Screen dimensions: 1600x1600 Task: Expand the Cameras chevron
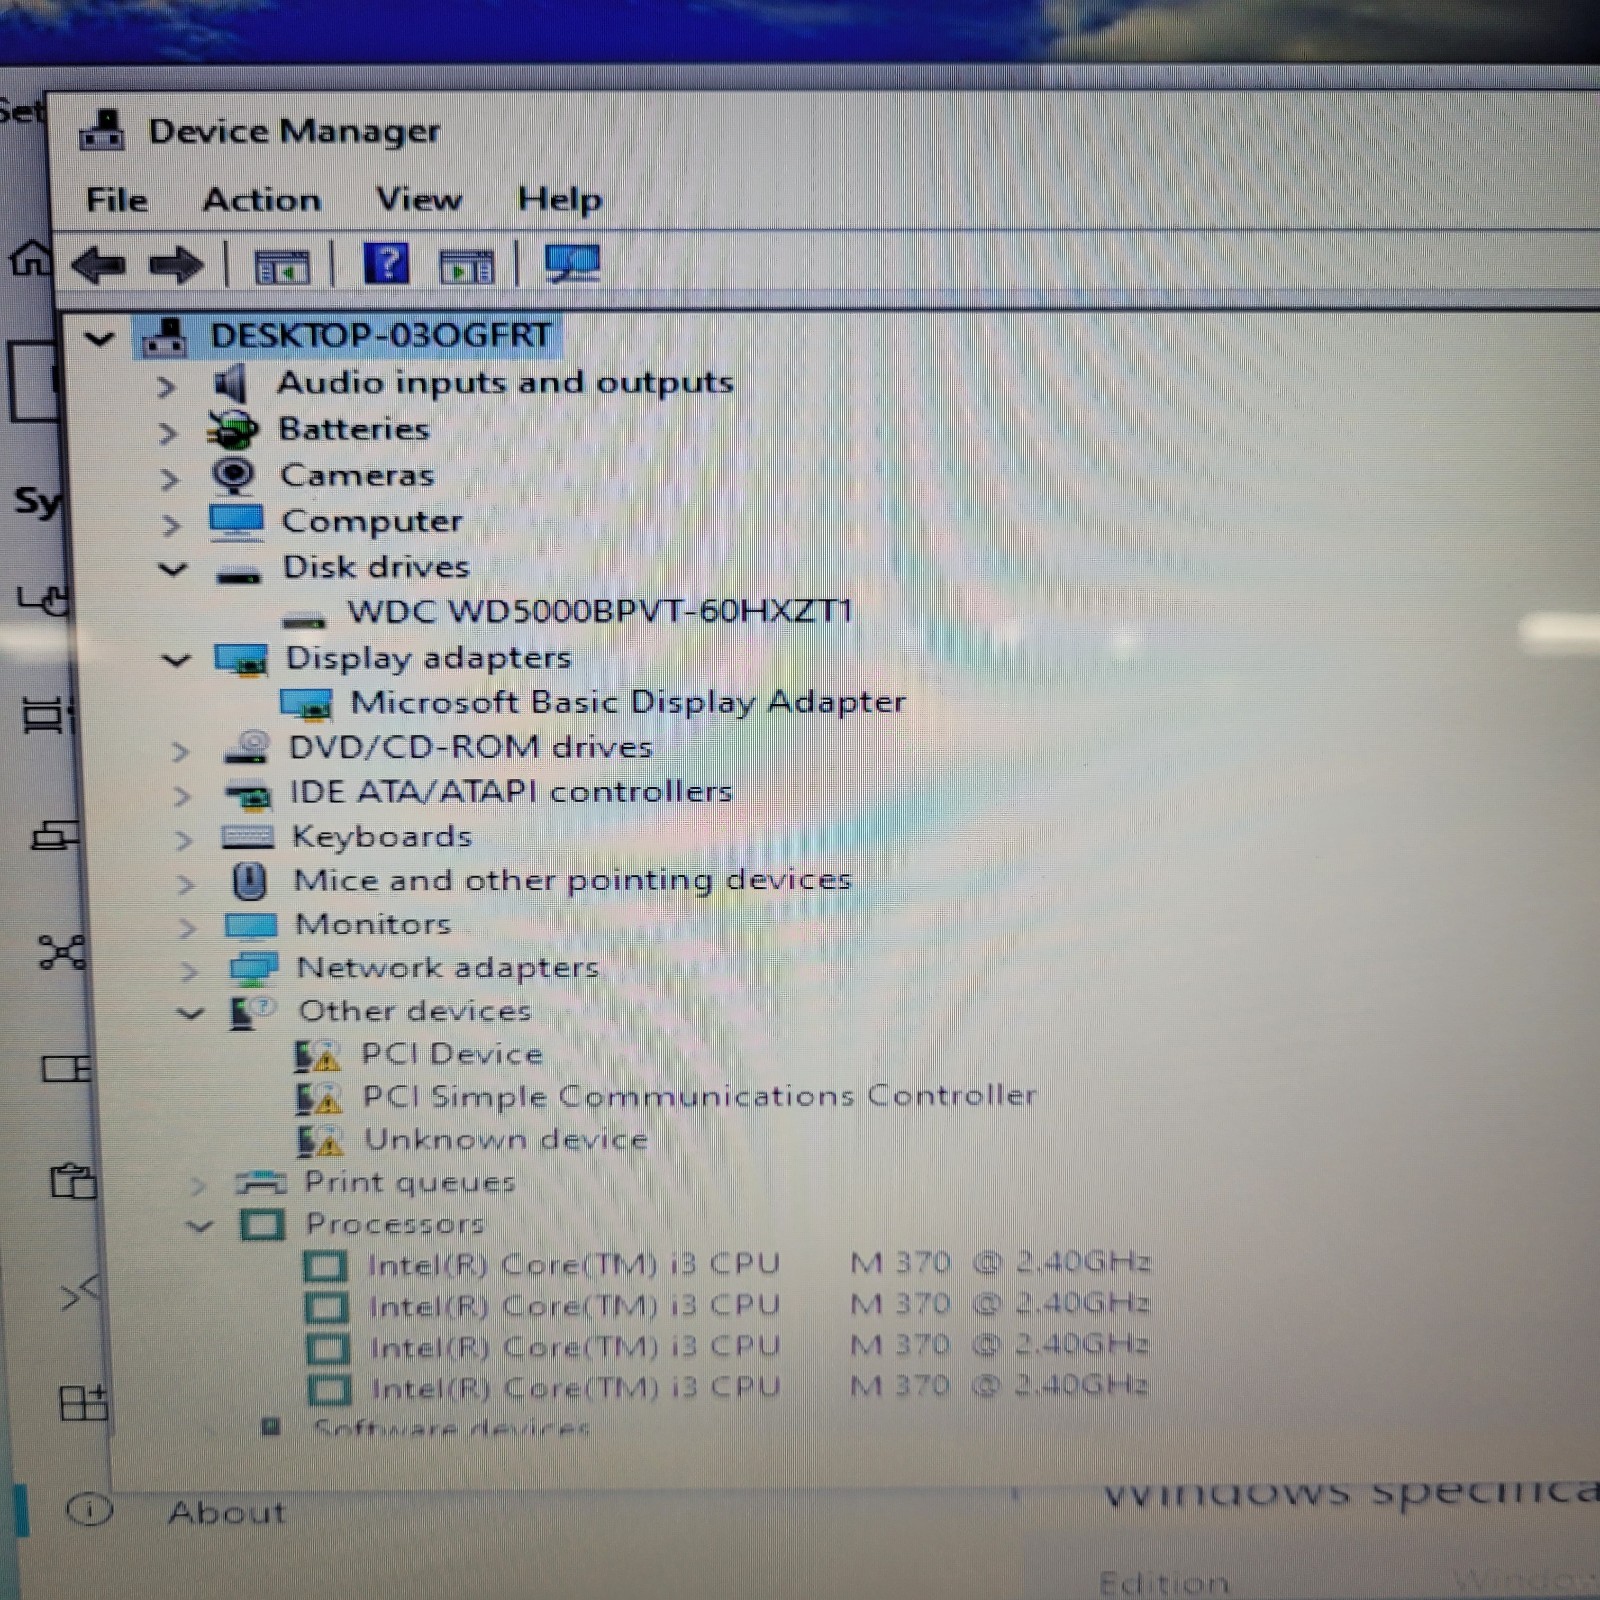click(x=170, y=479)
